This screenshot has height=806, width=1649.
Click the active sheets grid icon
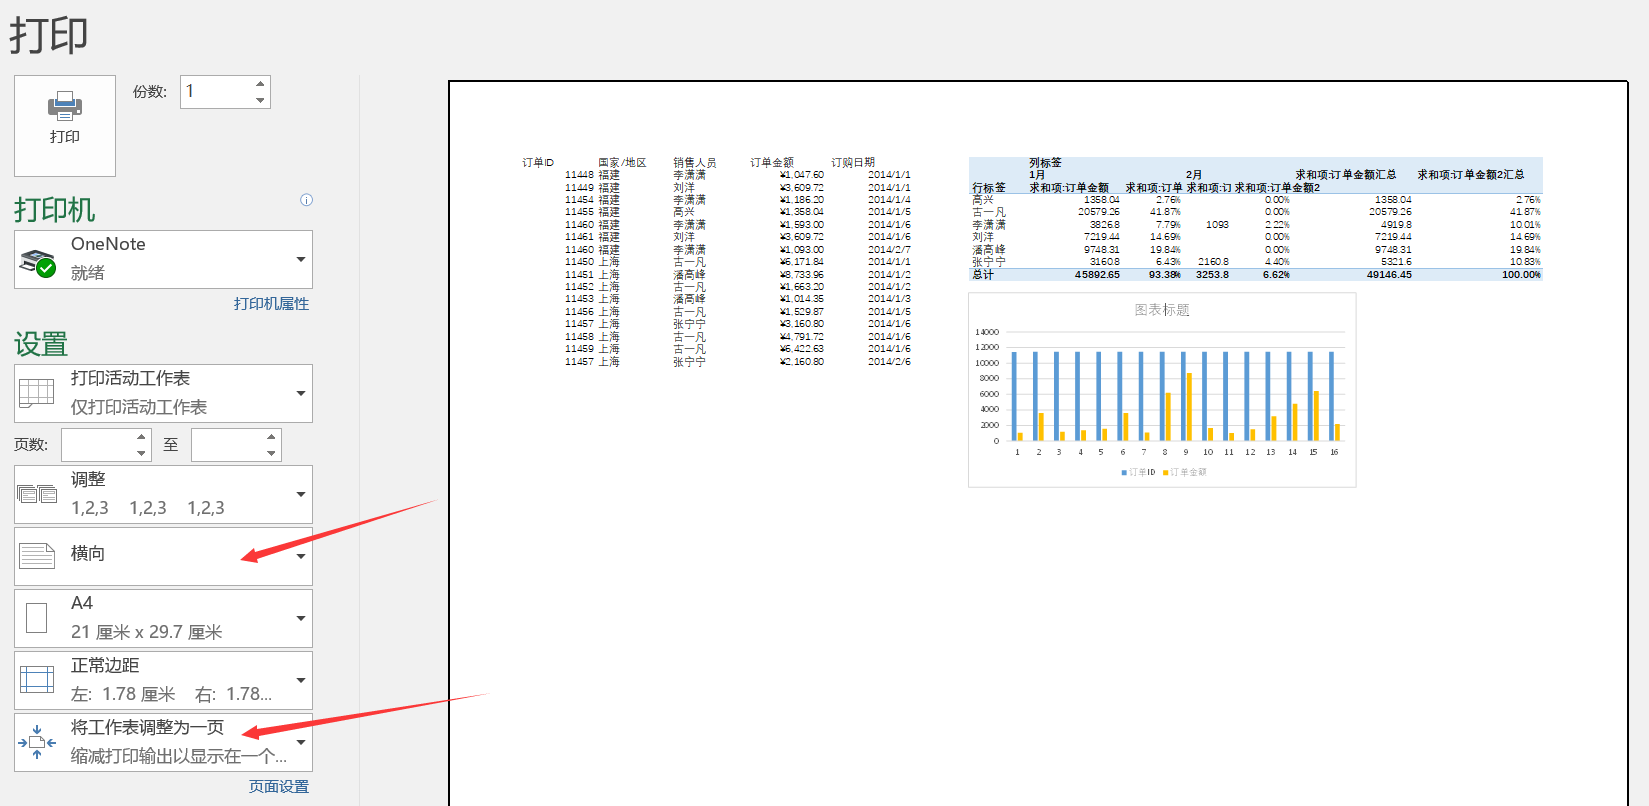(x=37, y=393)
